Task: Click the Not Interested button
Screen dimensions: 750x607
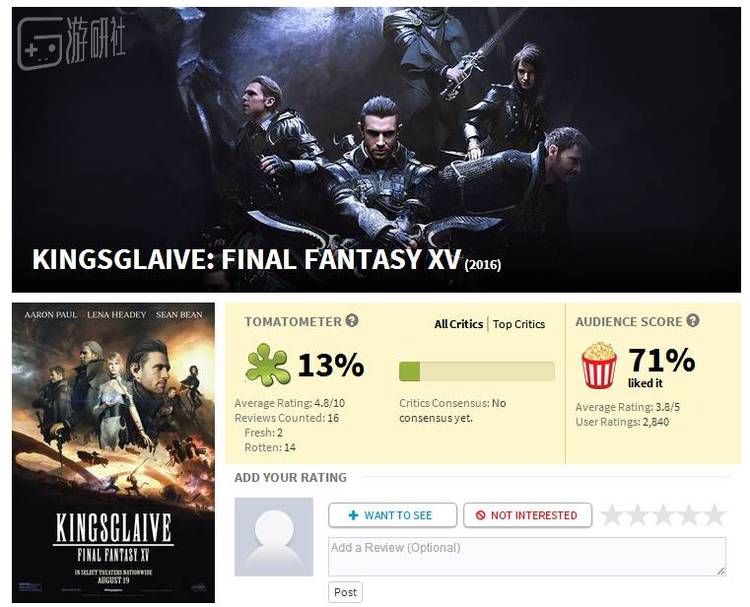Action: pyautogui.click(x=528, y=515)
